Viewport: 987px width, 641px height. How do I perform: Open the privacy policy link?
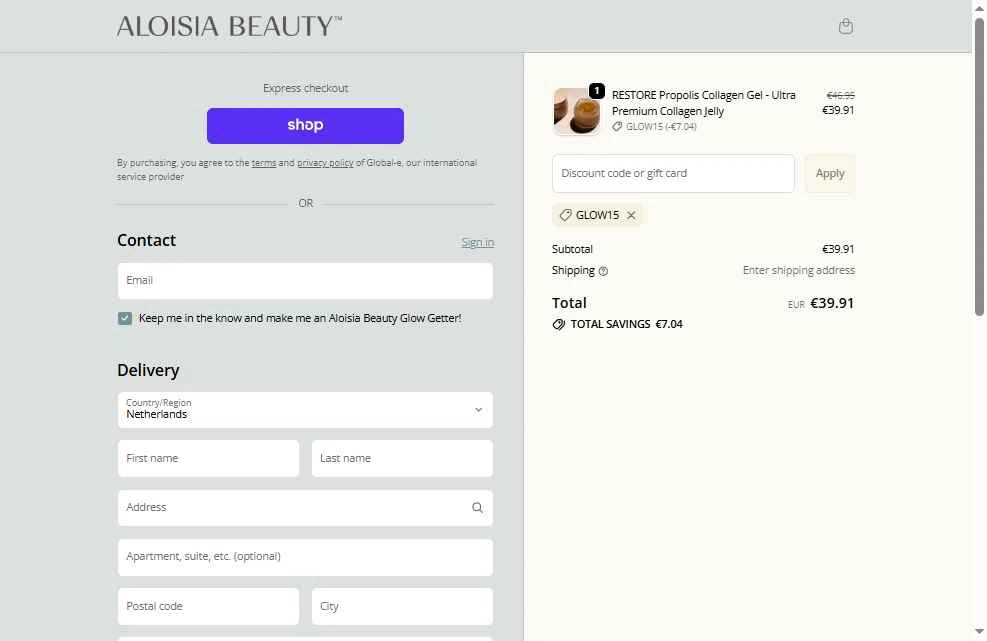pyautogui.click(x=325, y=163)
